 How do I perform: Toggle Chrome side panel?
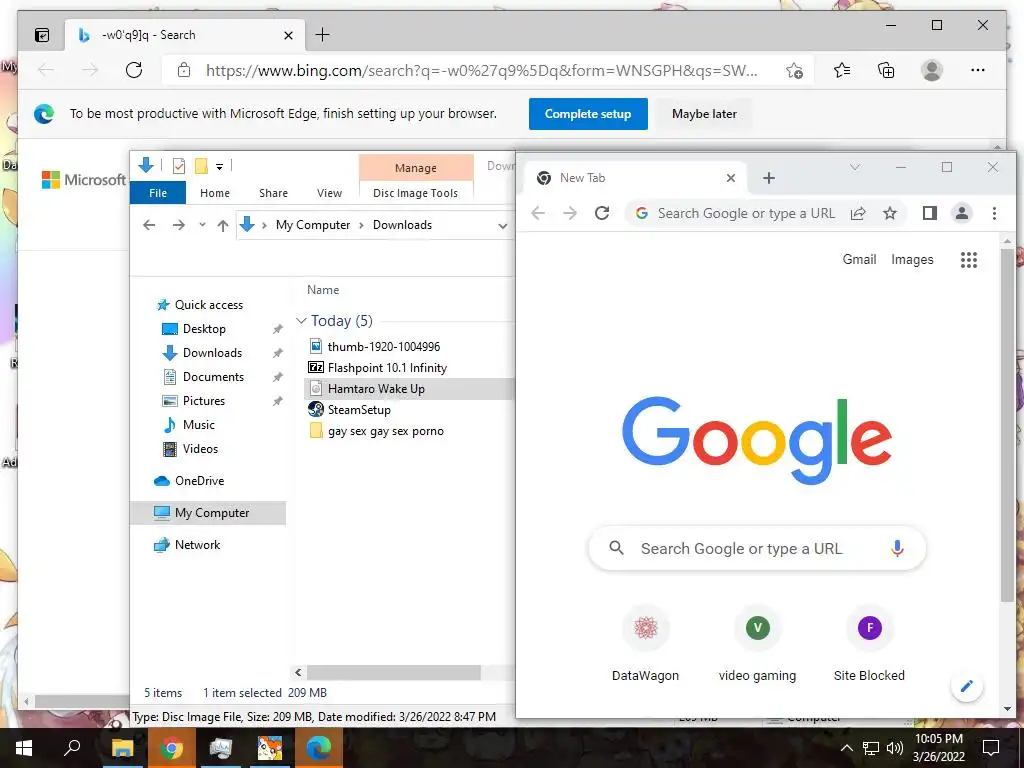point(930,213)
